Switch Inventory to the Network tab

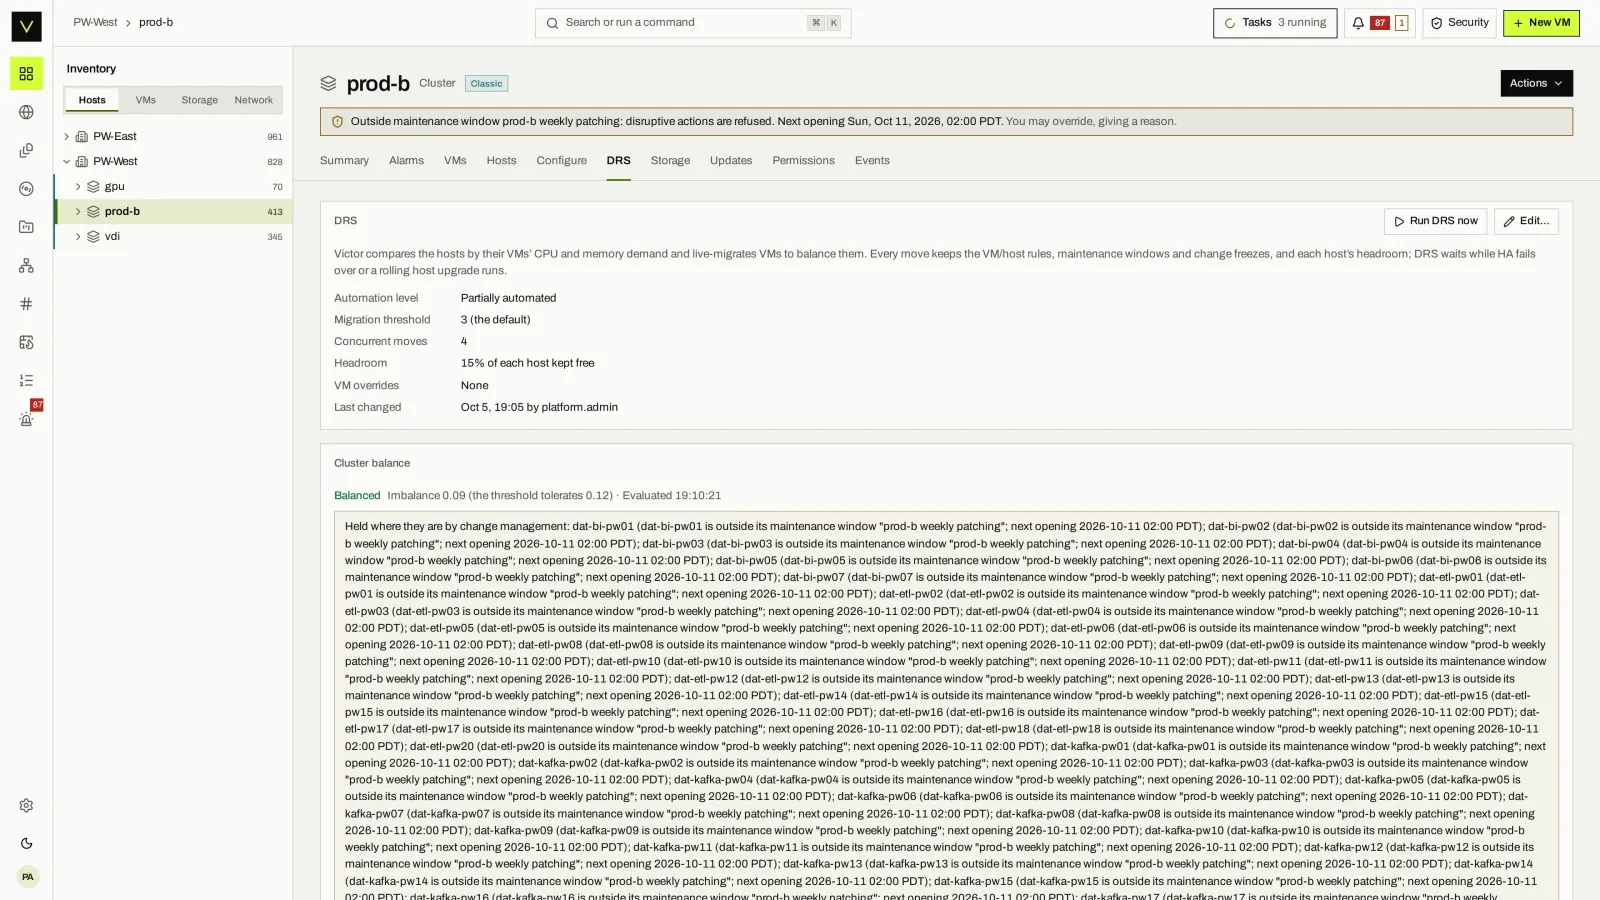253,100
